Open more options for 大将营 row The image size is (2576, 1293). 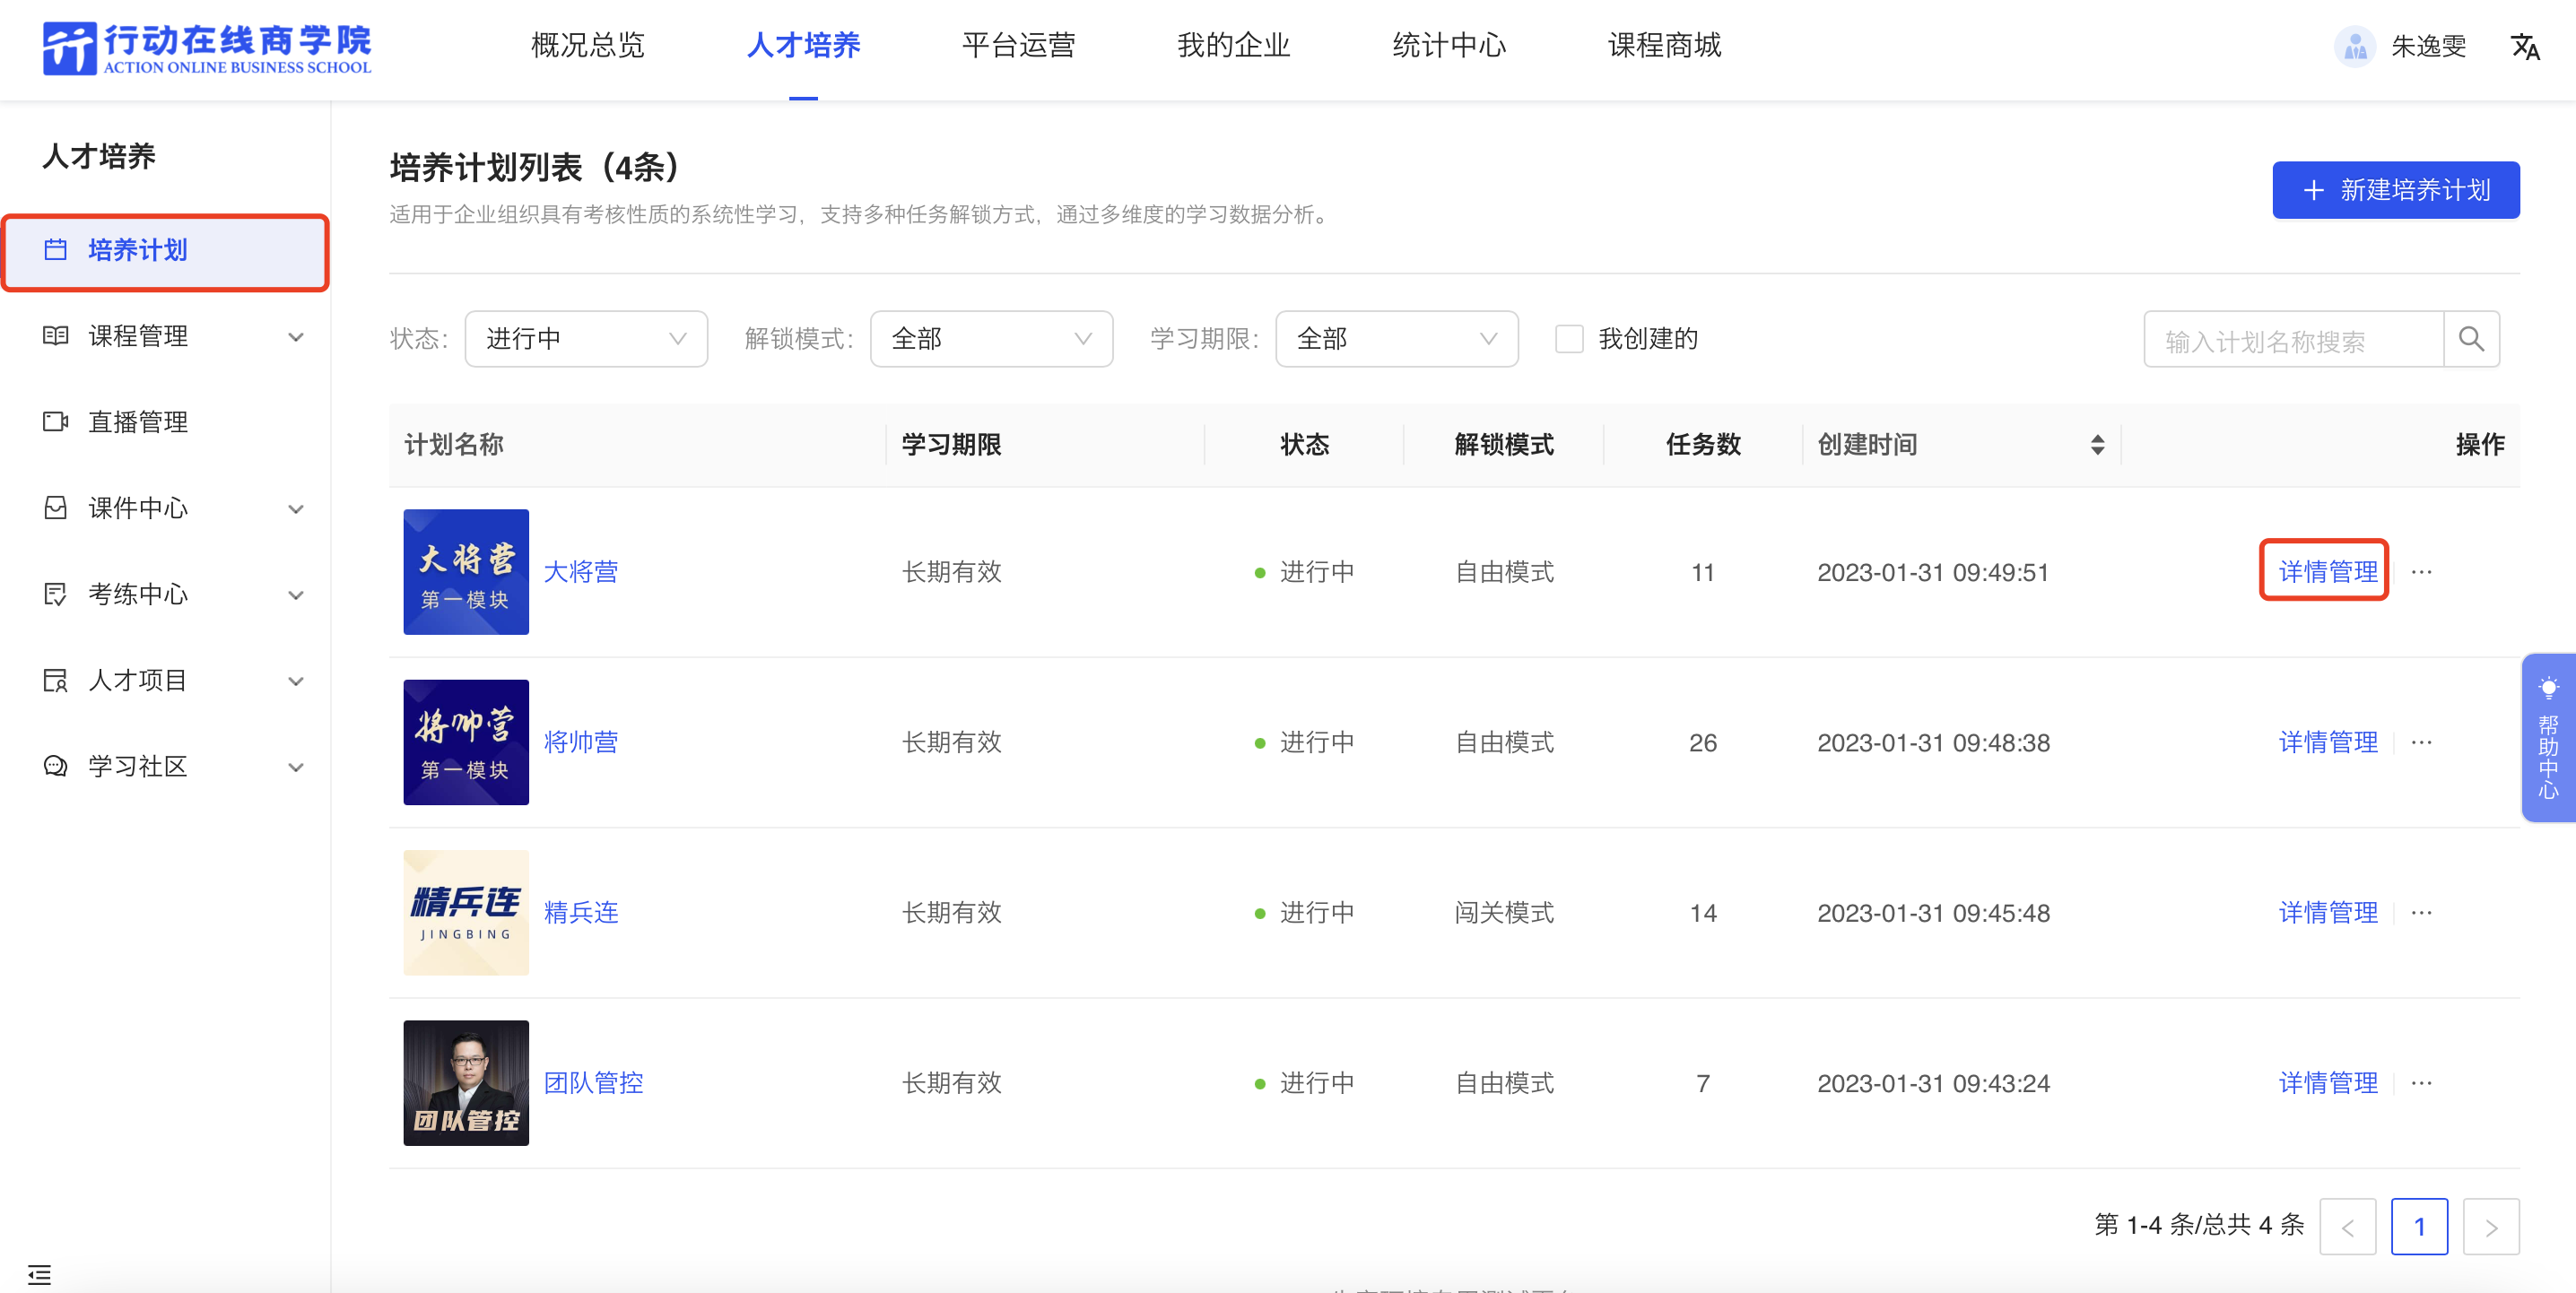coord(2421,572)
